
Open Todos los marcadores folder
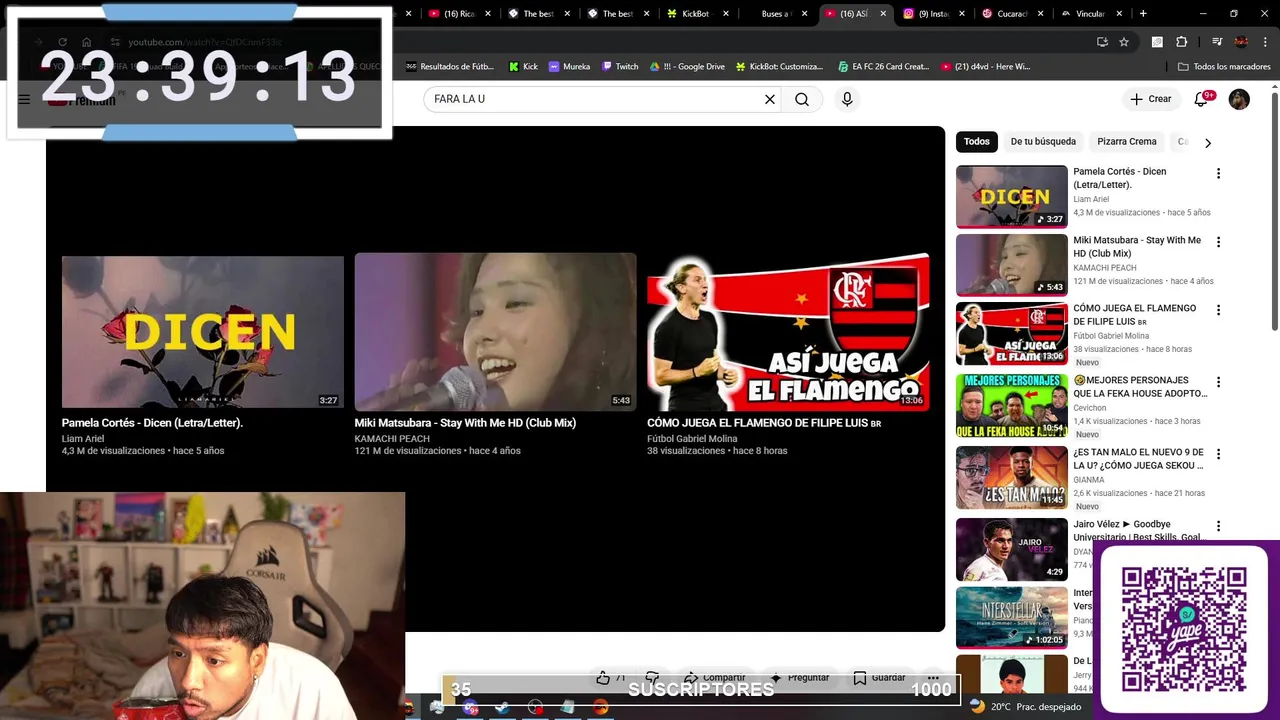tap(1224, 66)
